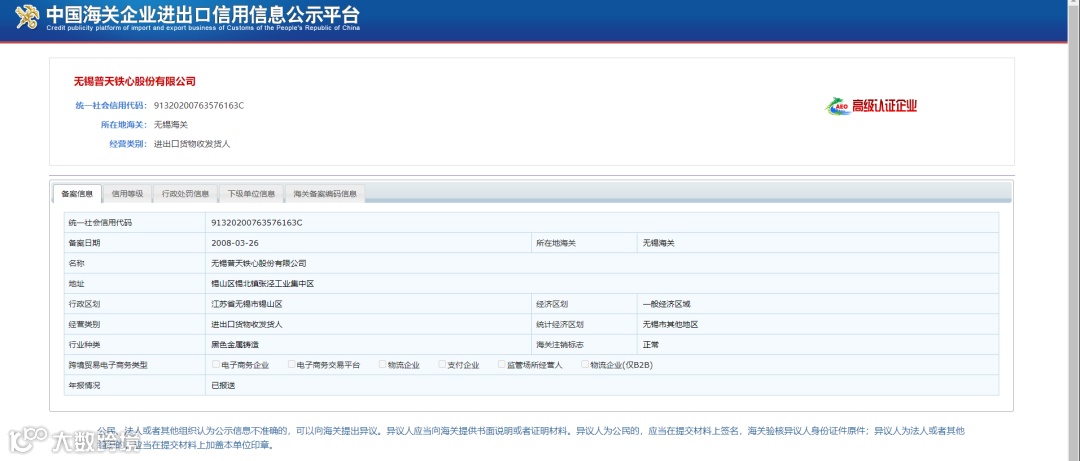Open the 行政处罚信息 tab
Screen dimensions: 1080x461
pyautogui.click(x=185, y=194)
